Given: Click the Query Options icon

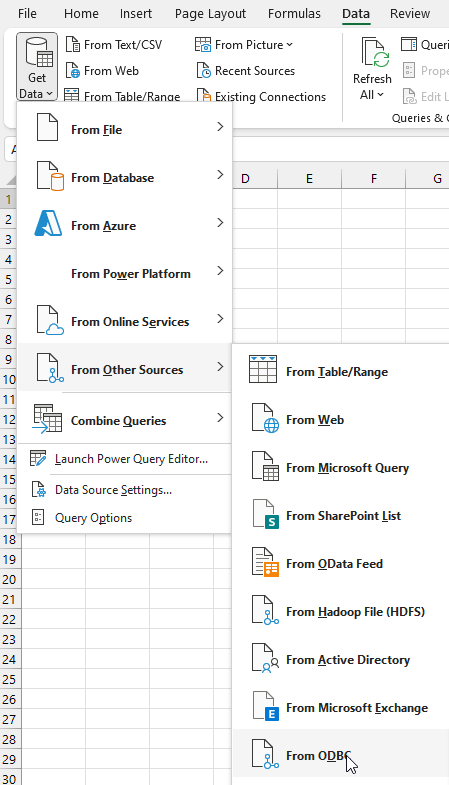Looking at the screenshot, I should coord(38,518).
